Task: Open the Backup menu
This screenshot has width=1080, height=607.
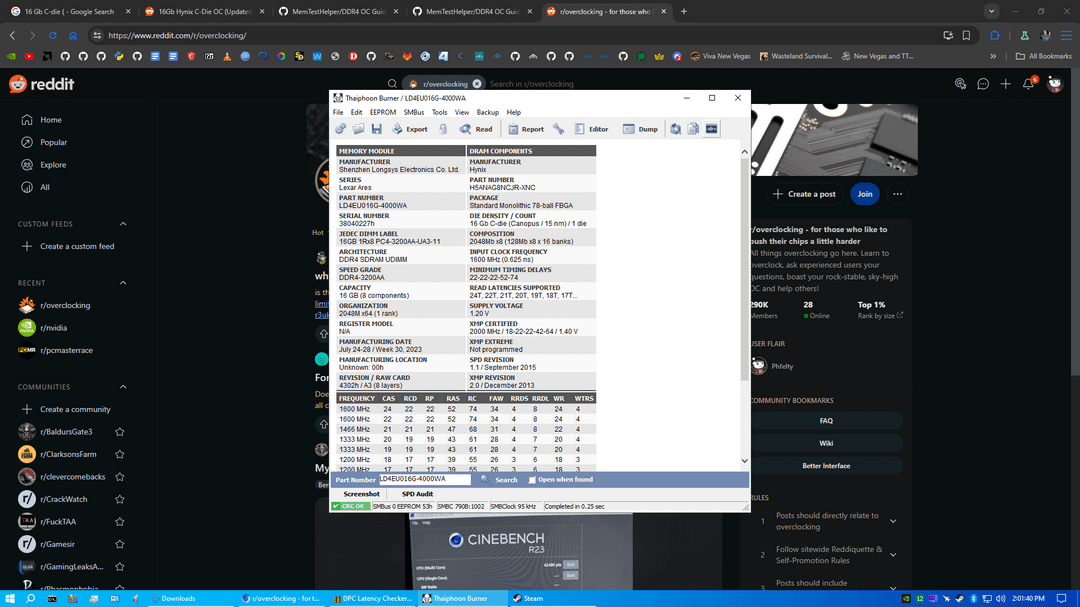Action: (x=488, y=112)
